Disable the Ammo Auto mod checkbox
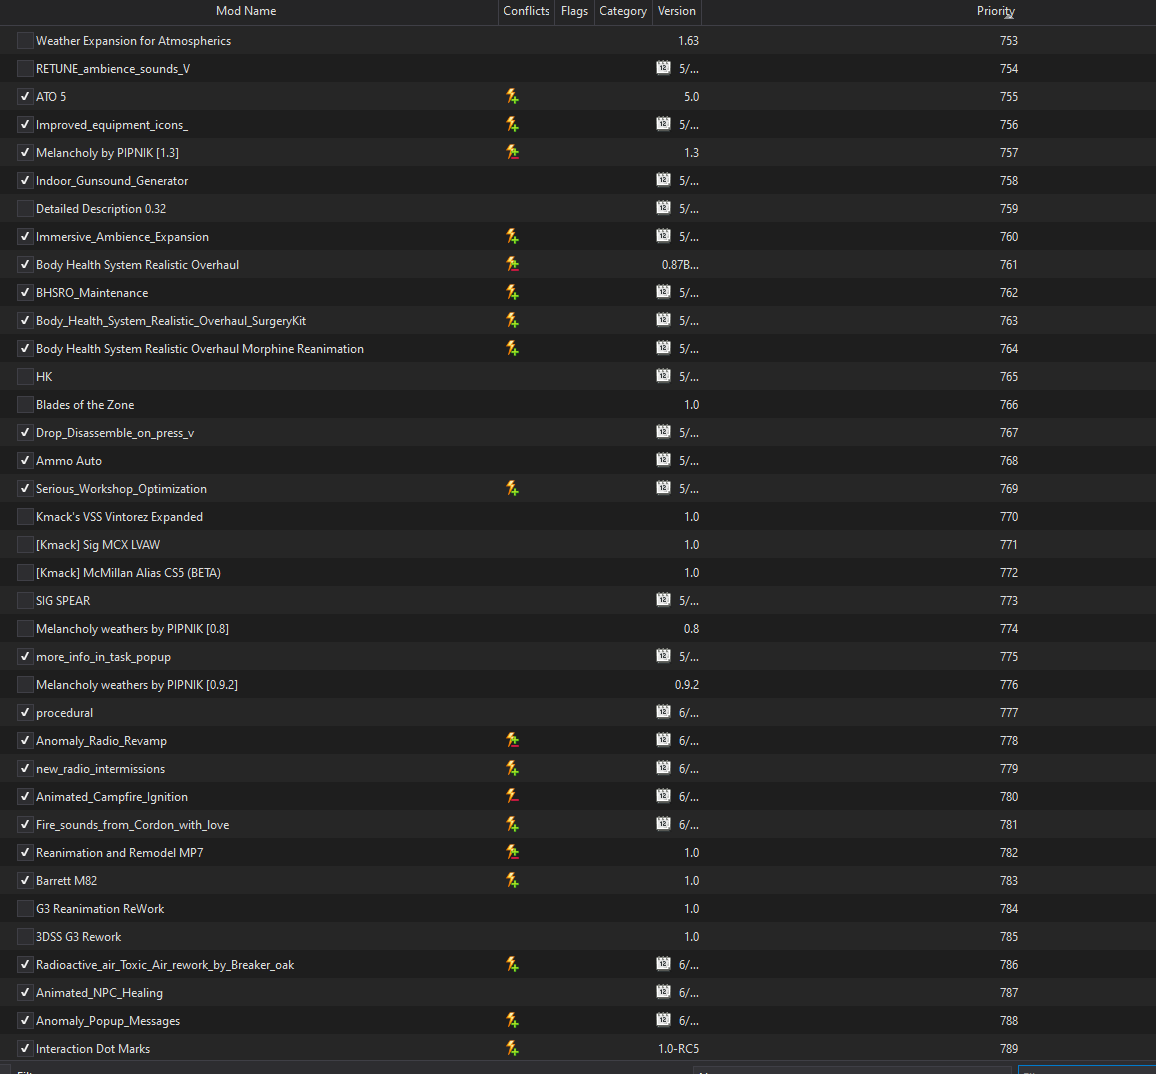This screenshot has height=1074, width=1156. [25, 461]
